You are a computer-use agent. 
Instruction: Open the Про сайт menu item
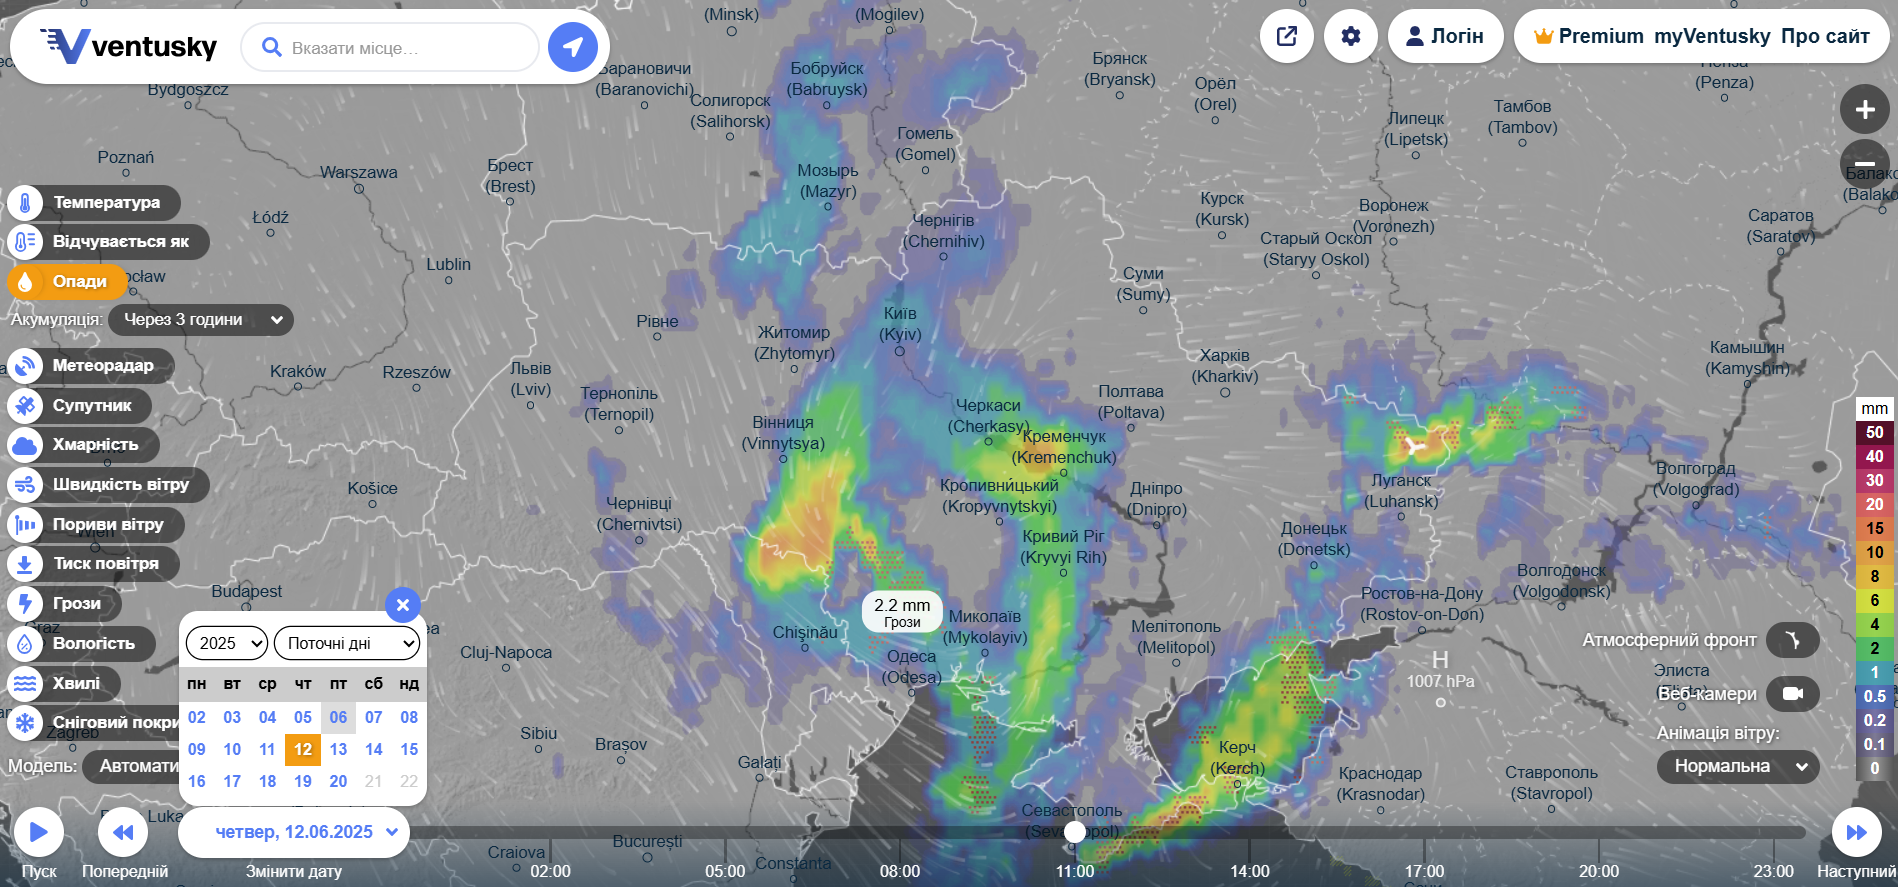coord(1825,37)
